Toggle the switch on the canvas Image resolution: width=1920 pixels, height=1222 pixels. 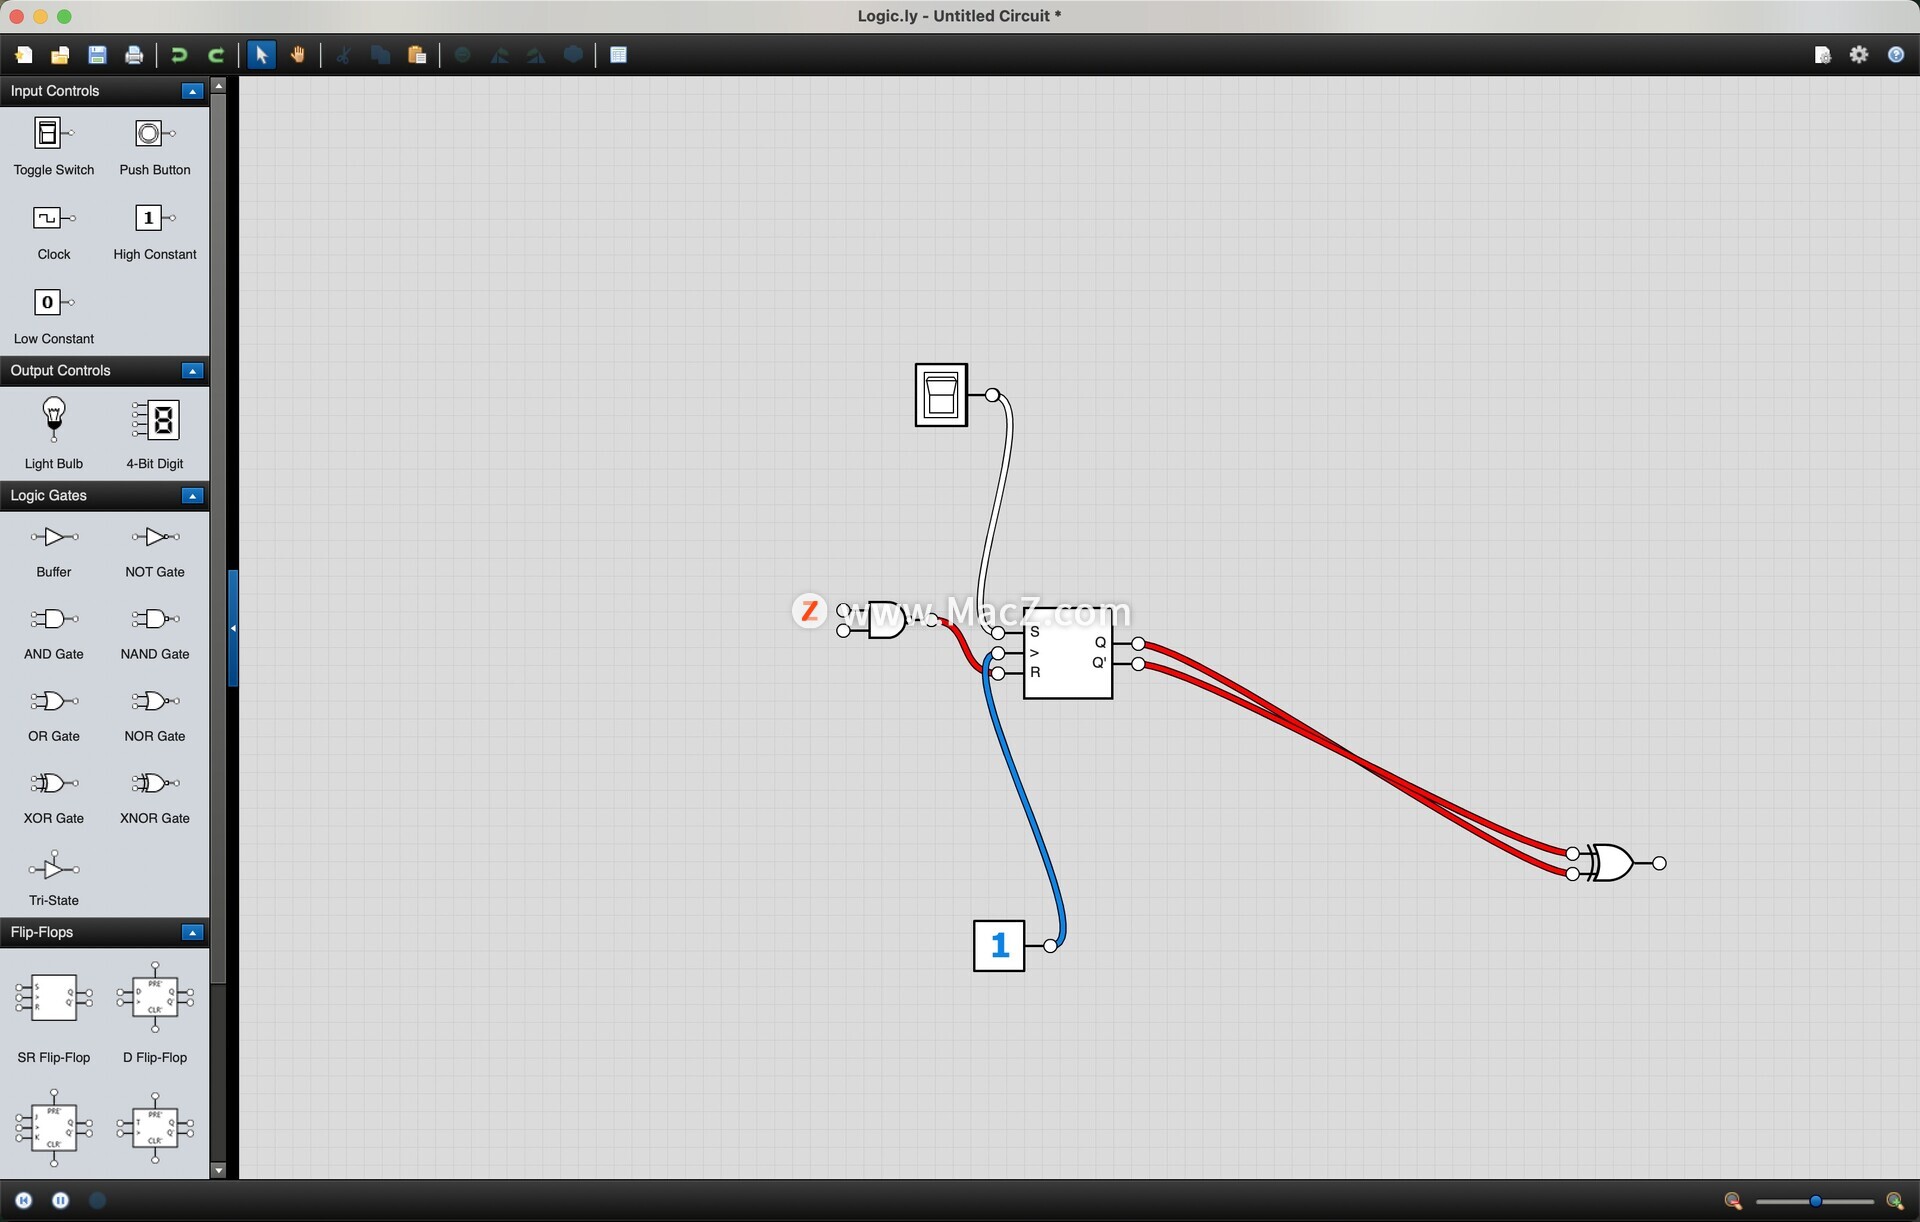coord(940,395)
